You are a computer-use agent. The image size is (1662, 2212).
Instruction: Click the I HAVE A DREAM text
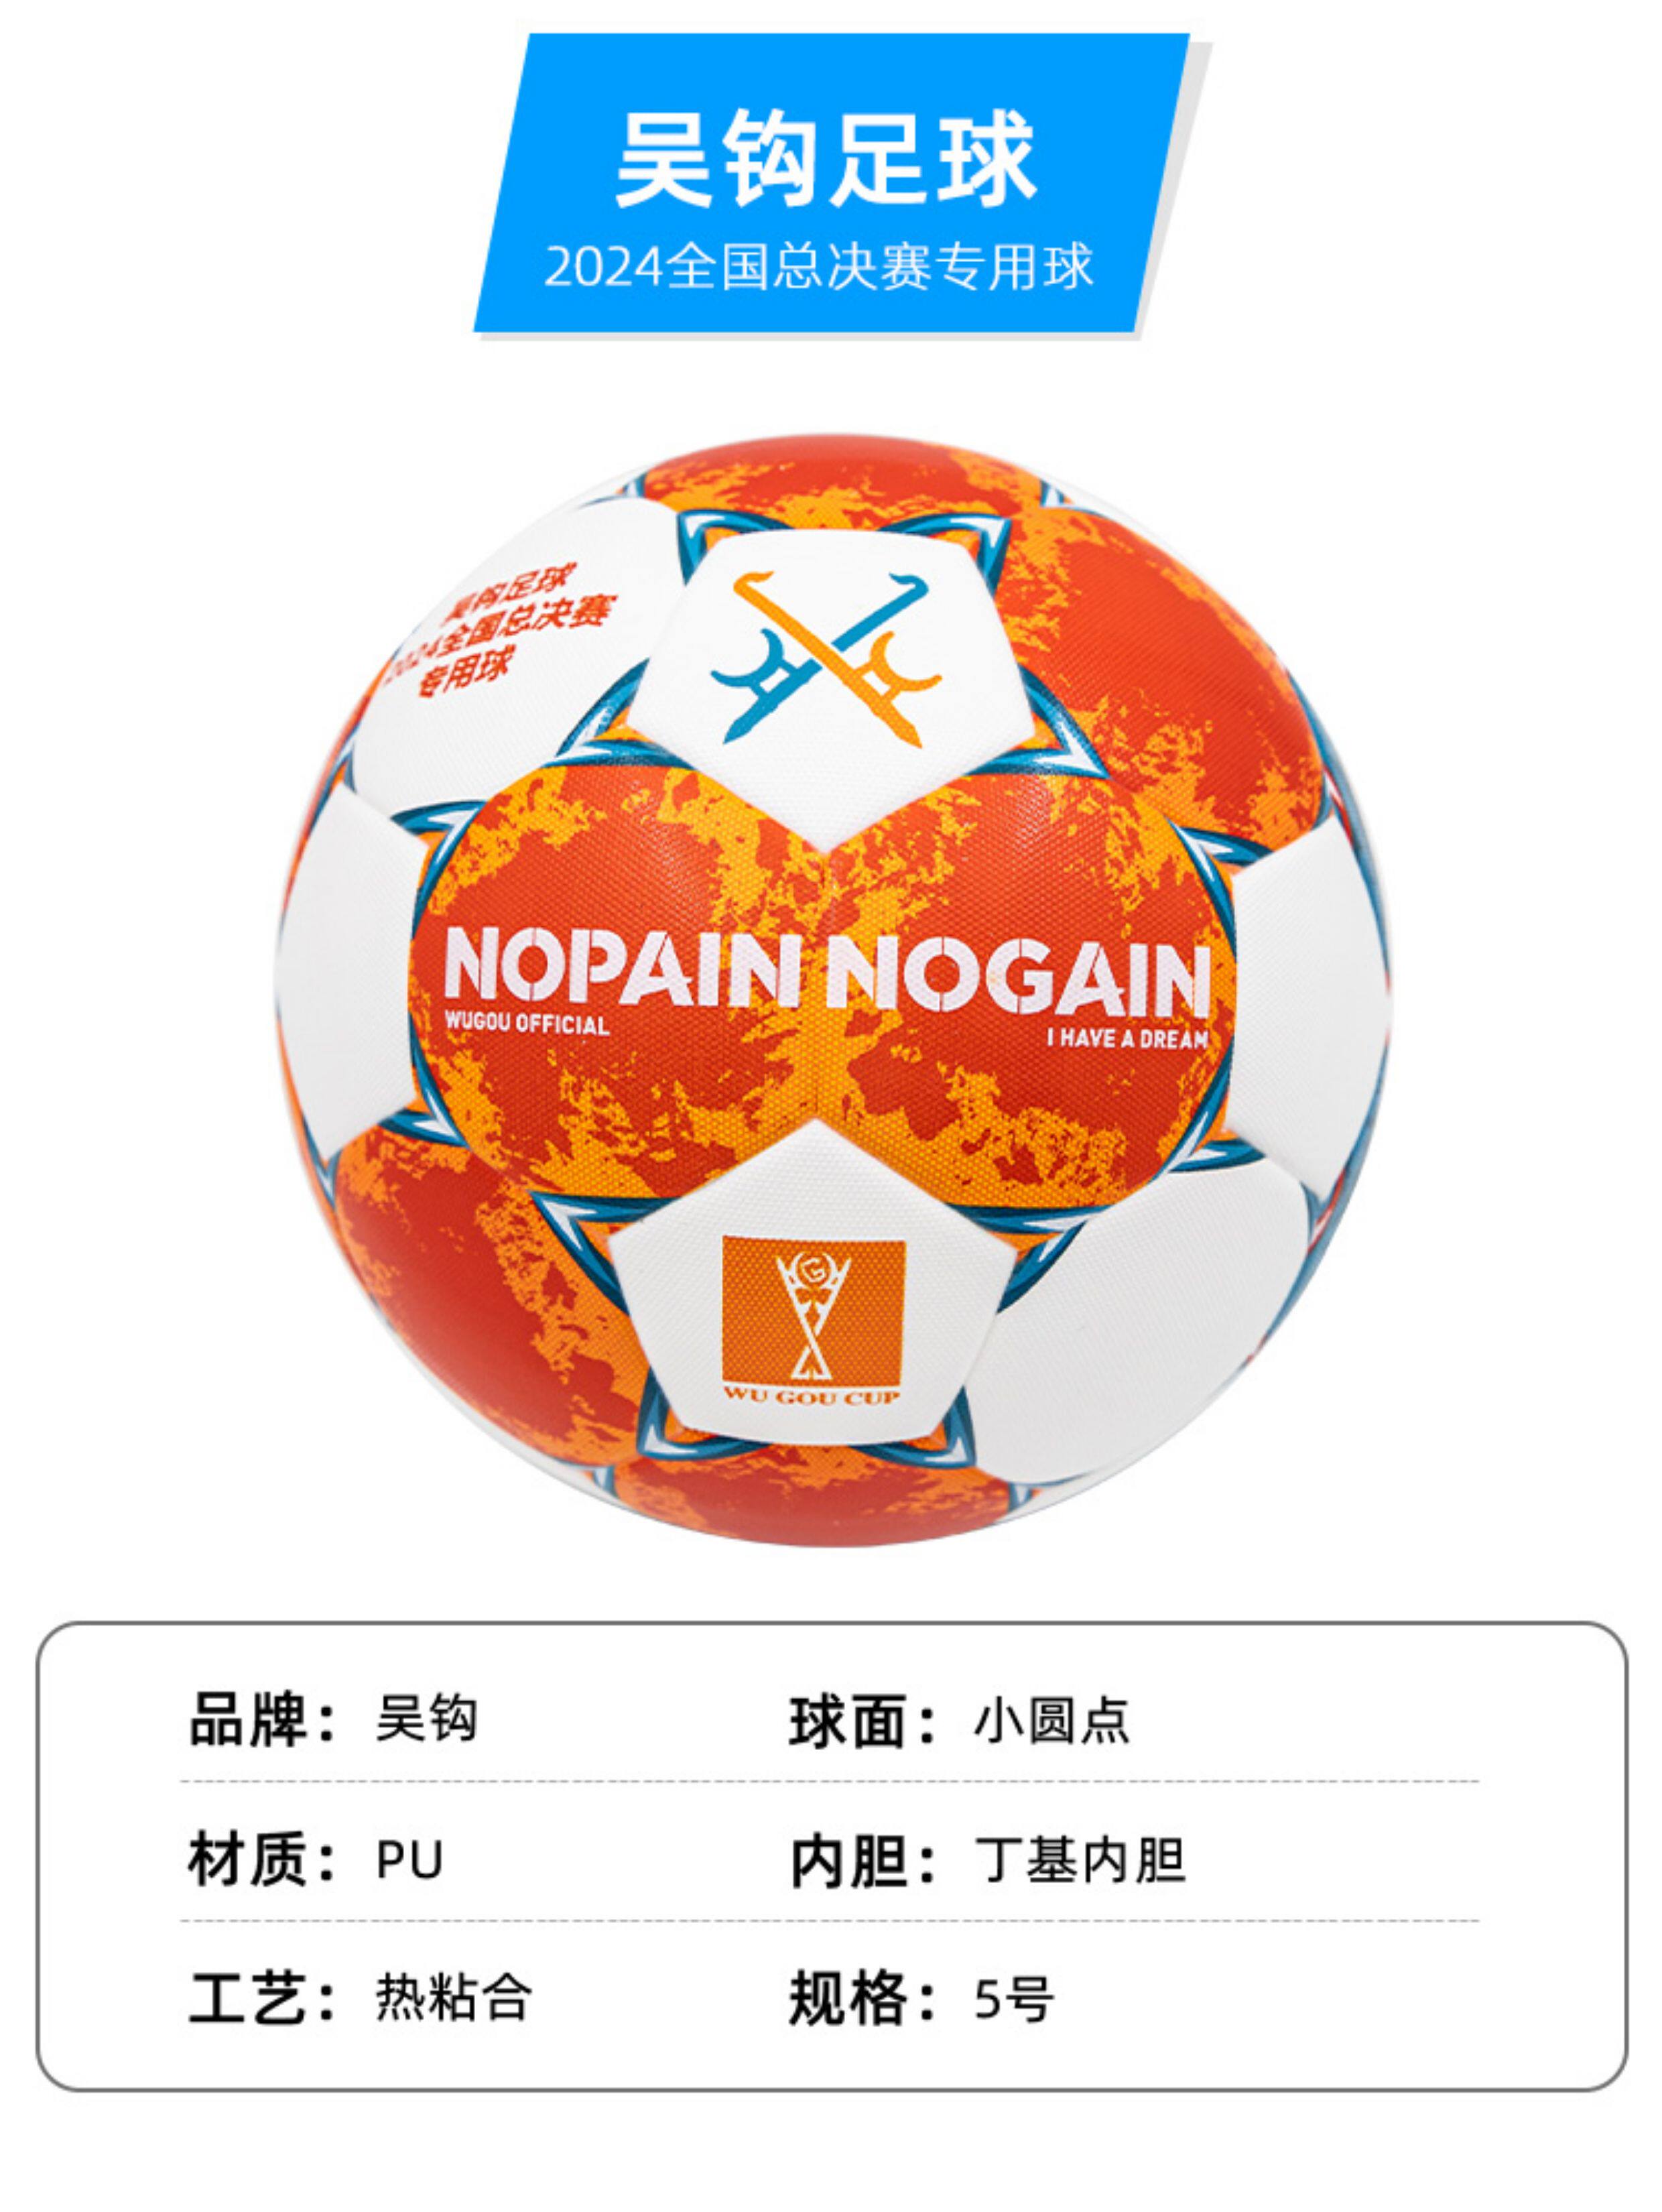pos(1127,1038)
